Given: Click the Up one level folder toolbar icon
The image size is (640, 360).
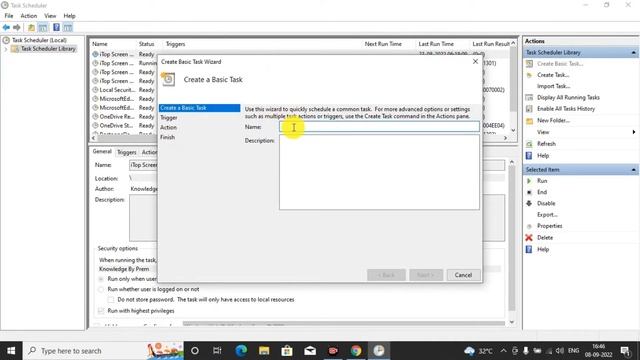Looking at the screenshot, I should (x=31, y=27).
